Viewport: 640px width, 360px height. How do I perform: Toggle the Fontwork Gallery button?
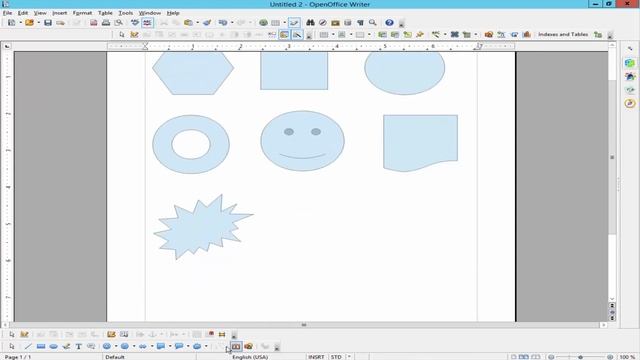(236, 347)
